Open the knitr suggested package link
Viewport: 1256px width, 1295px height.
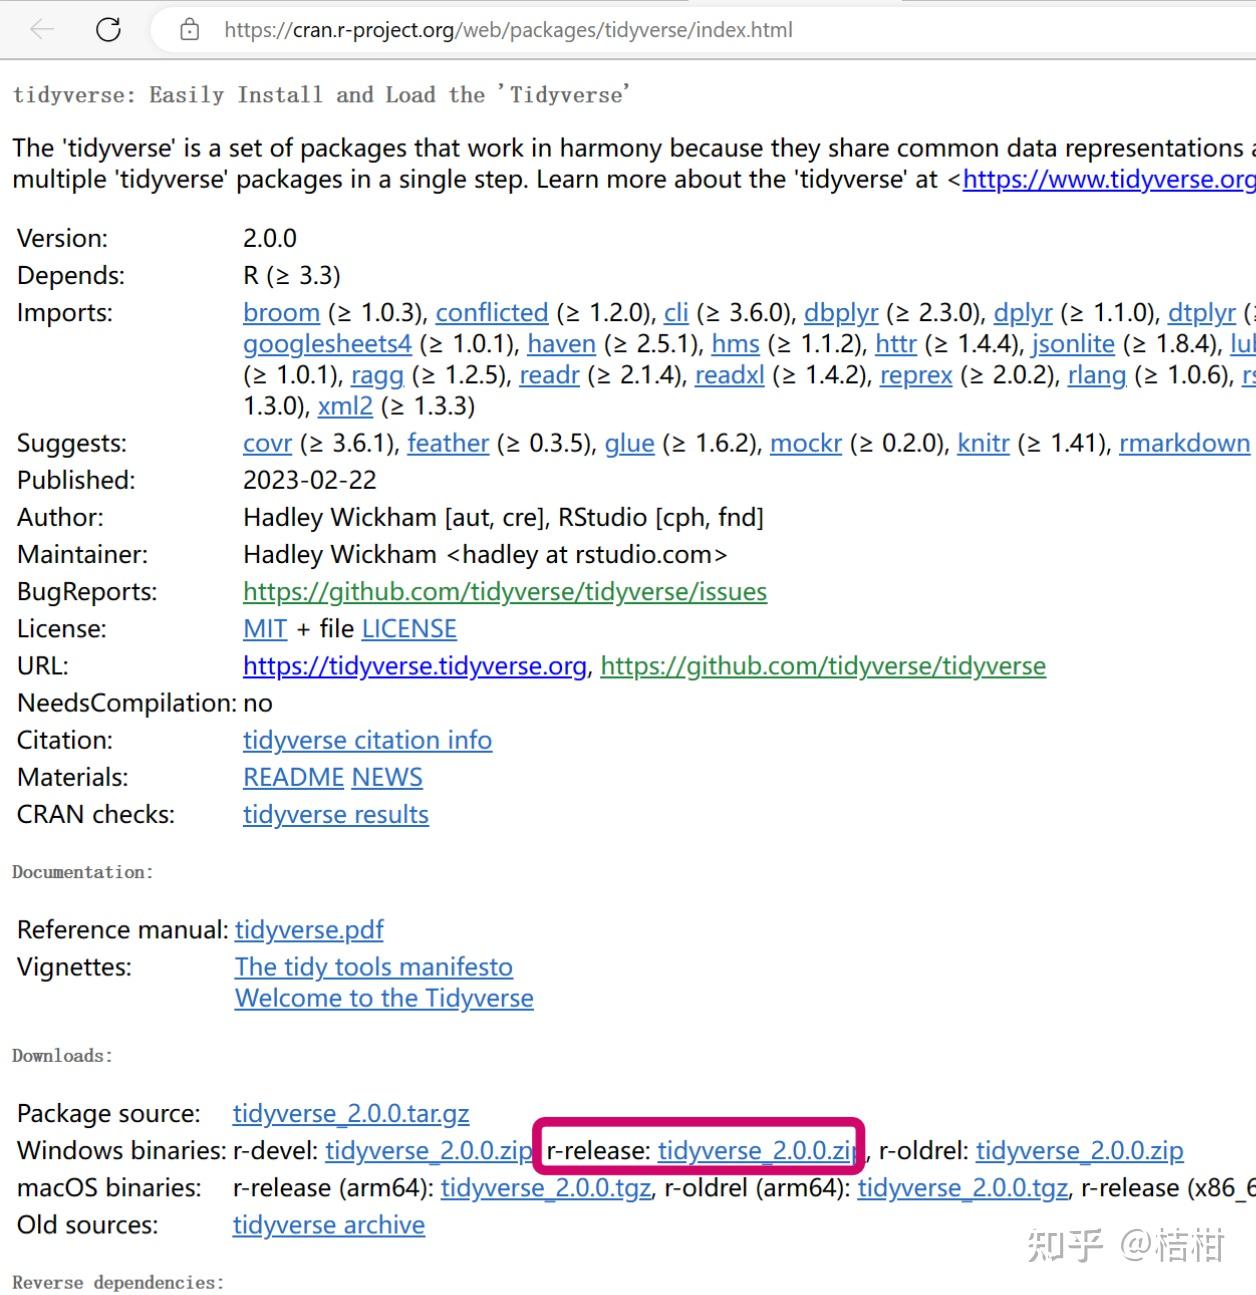click(983, 443)
